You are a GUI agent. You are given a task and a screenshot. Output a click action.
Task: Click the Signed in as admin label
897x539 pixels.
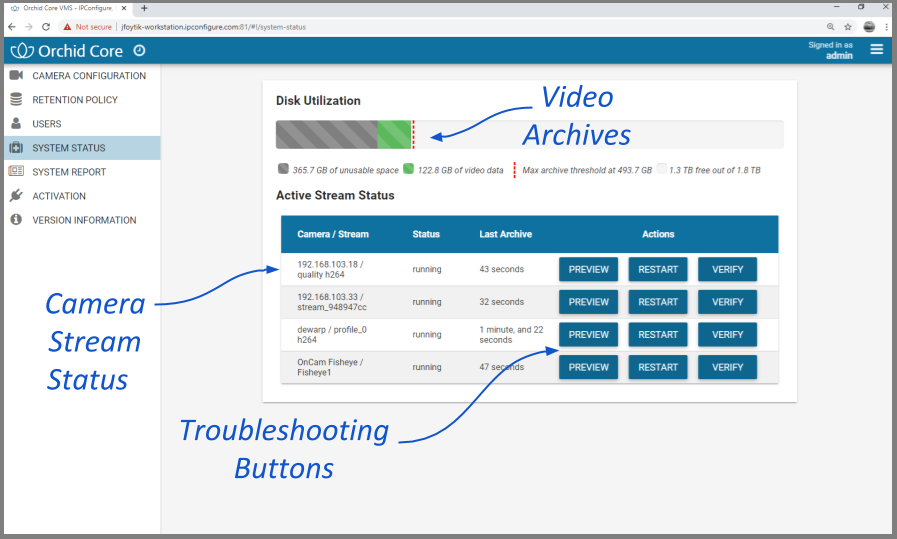point(830,50)
